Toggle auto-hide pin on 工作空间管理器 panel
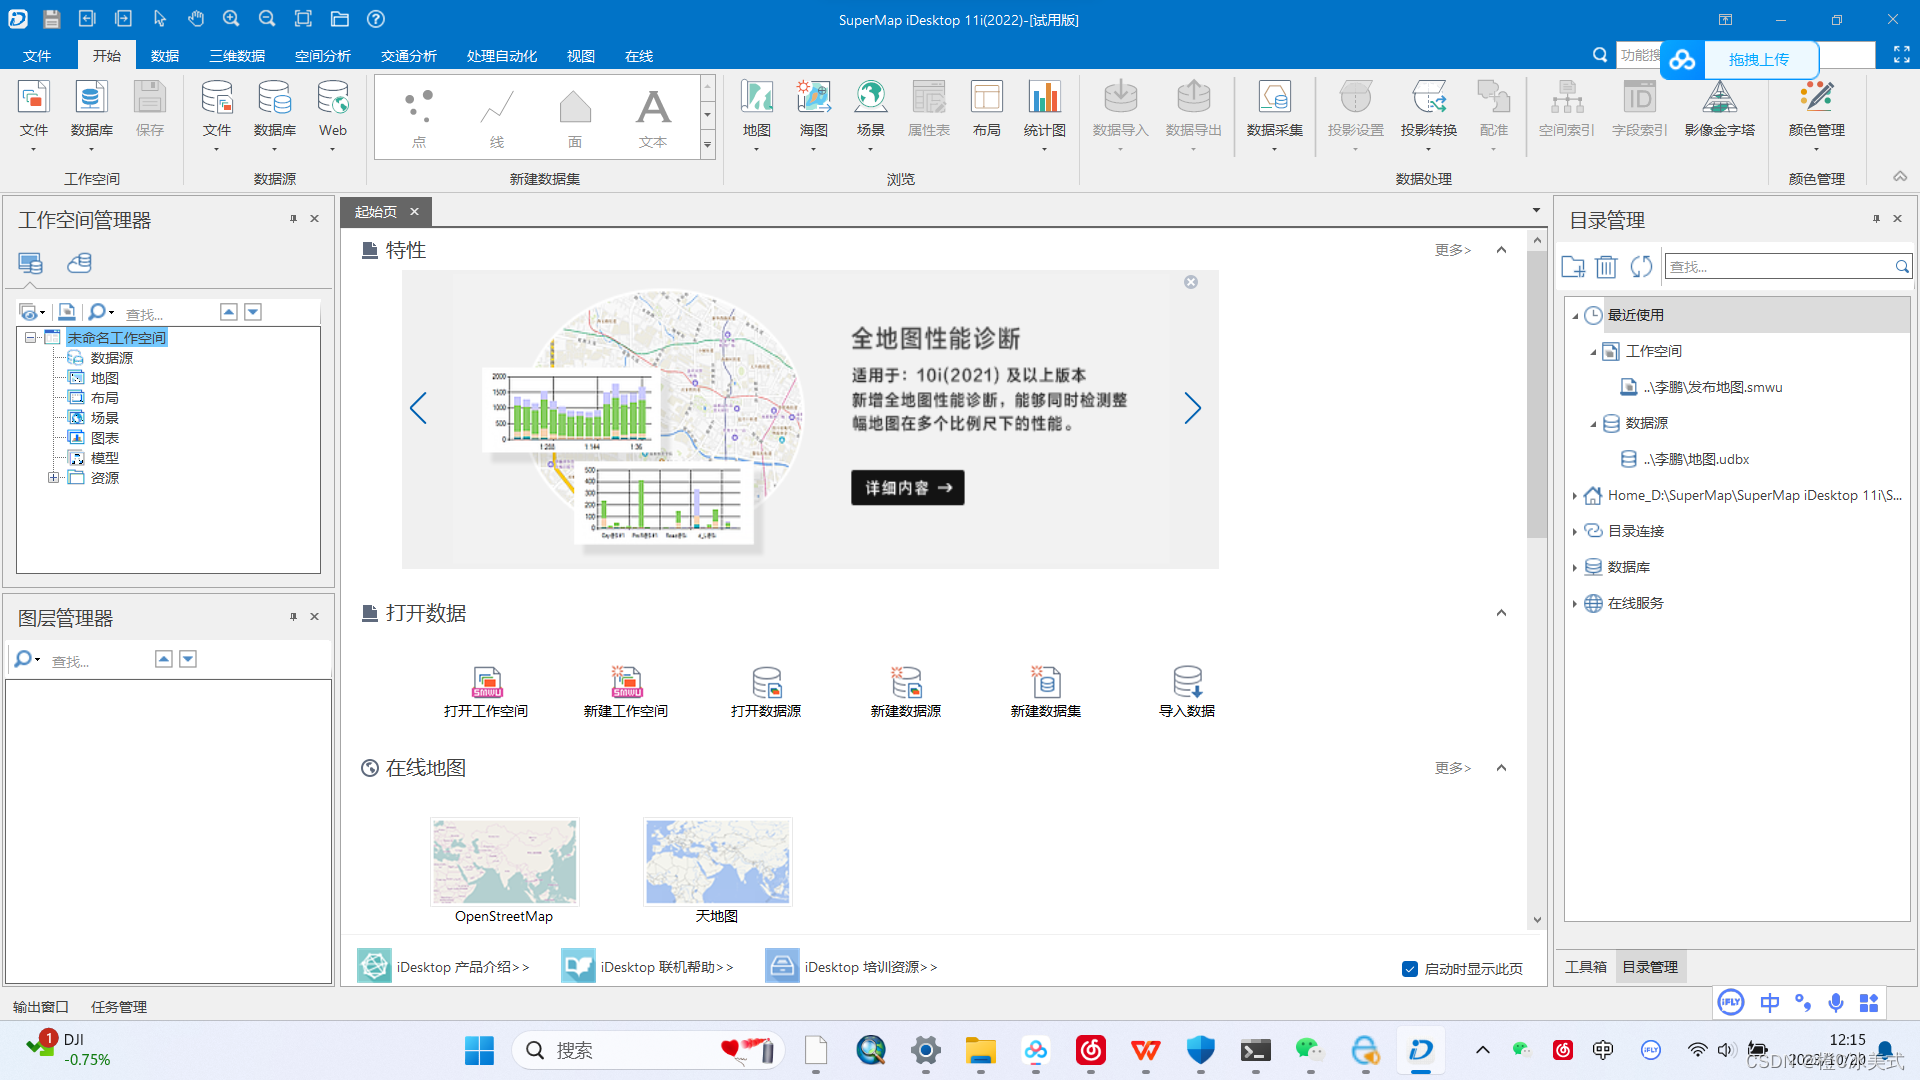Screen dimensions: 1920x1080 [x=293, y=219]
